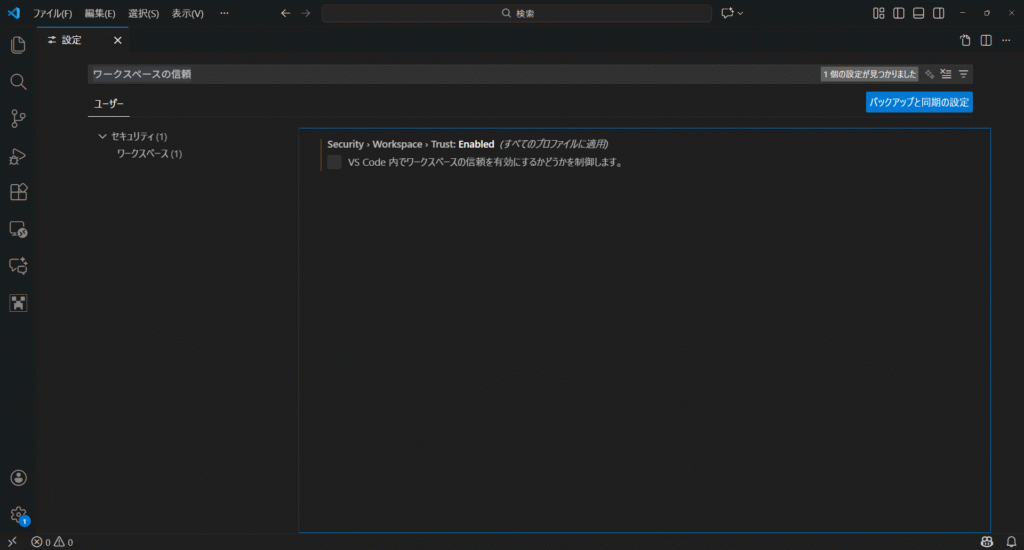This screenshot has width=1024, height=550.
Task: Open the Run and Debug view
Action: pyautogui.click(x=17, y=156)
